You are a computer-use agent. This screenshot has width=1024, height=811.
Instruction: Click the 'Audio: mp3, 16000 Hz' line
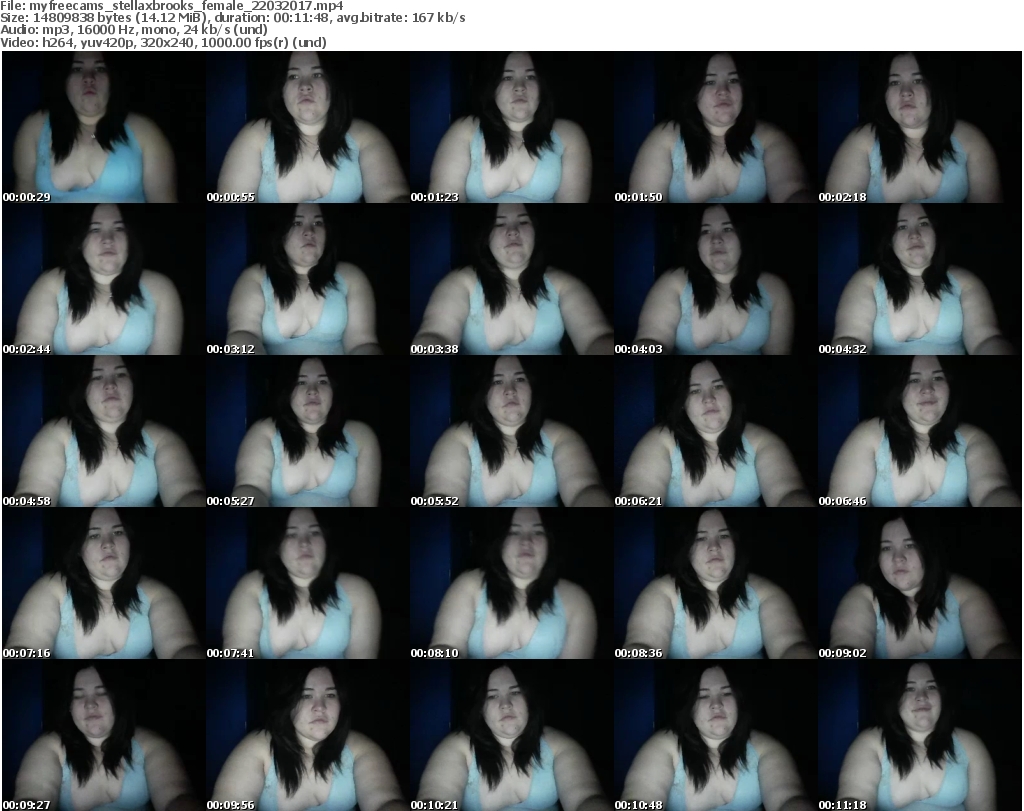click(135, 30)
